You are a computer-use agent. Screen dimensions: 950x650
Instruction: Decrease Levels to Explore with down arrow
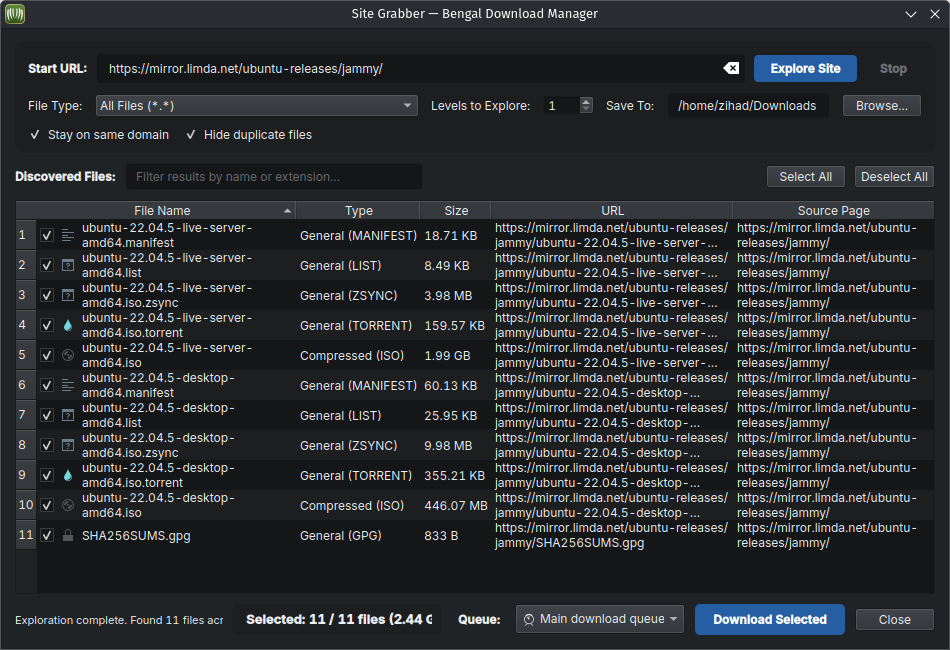point(586,110)
